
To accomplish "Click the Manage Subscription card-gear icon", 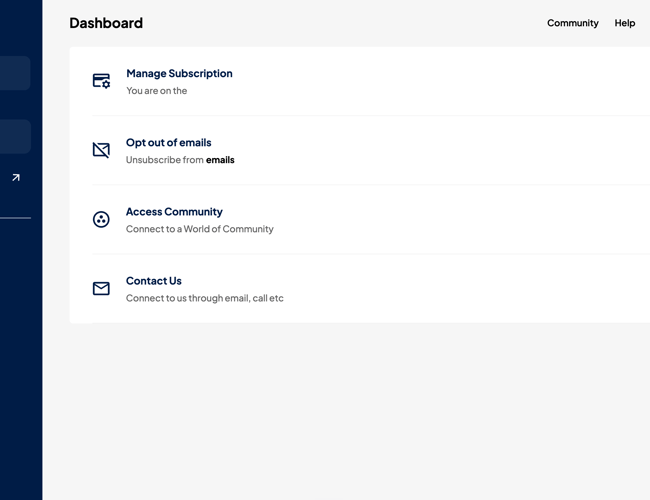I will (x=101, y=81).
